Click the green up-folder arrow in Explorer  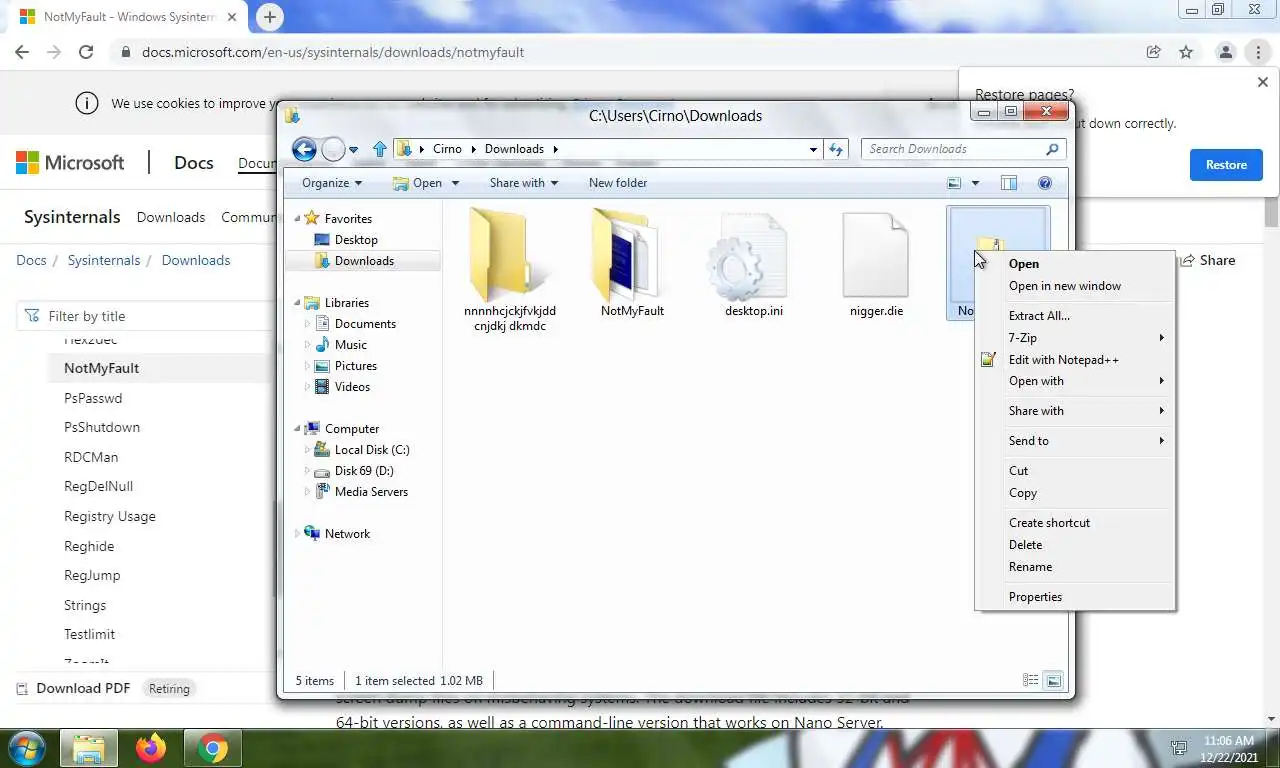380,149
